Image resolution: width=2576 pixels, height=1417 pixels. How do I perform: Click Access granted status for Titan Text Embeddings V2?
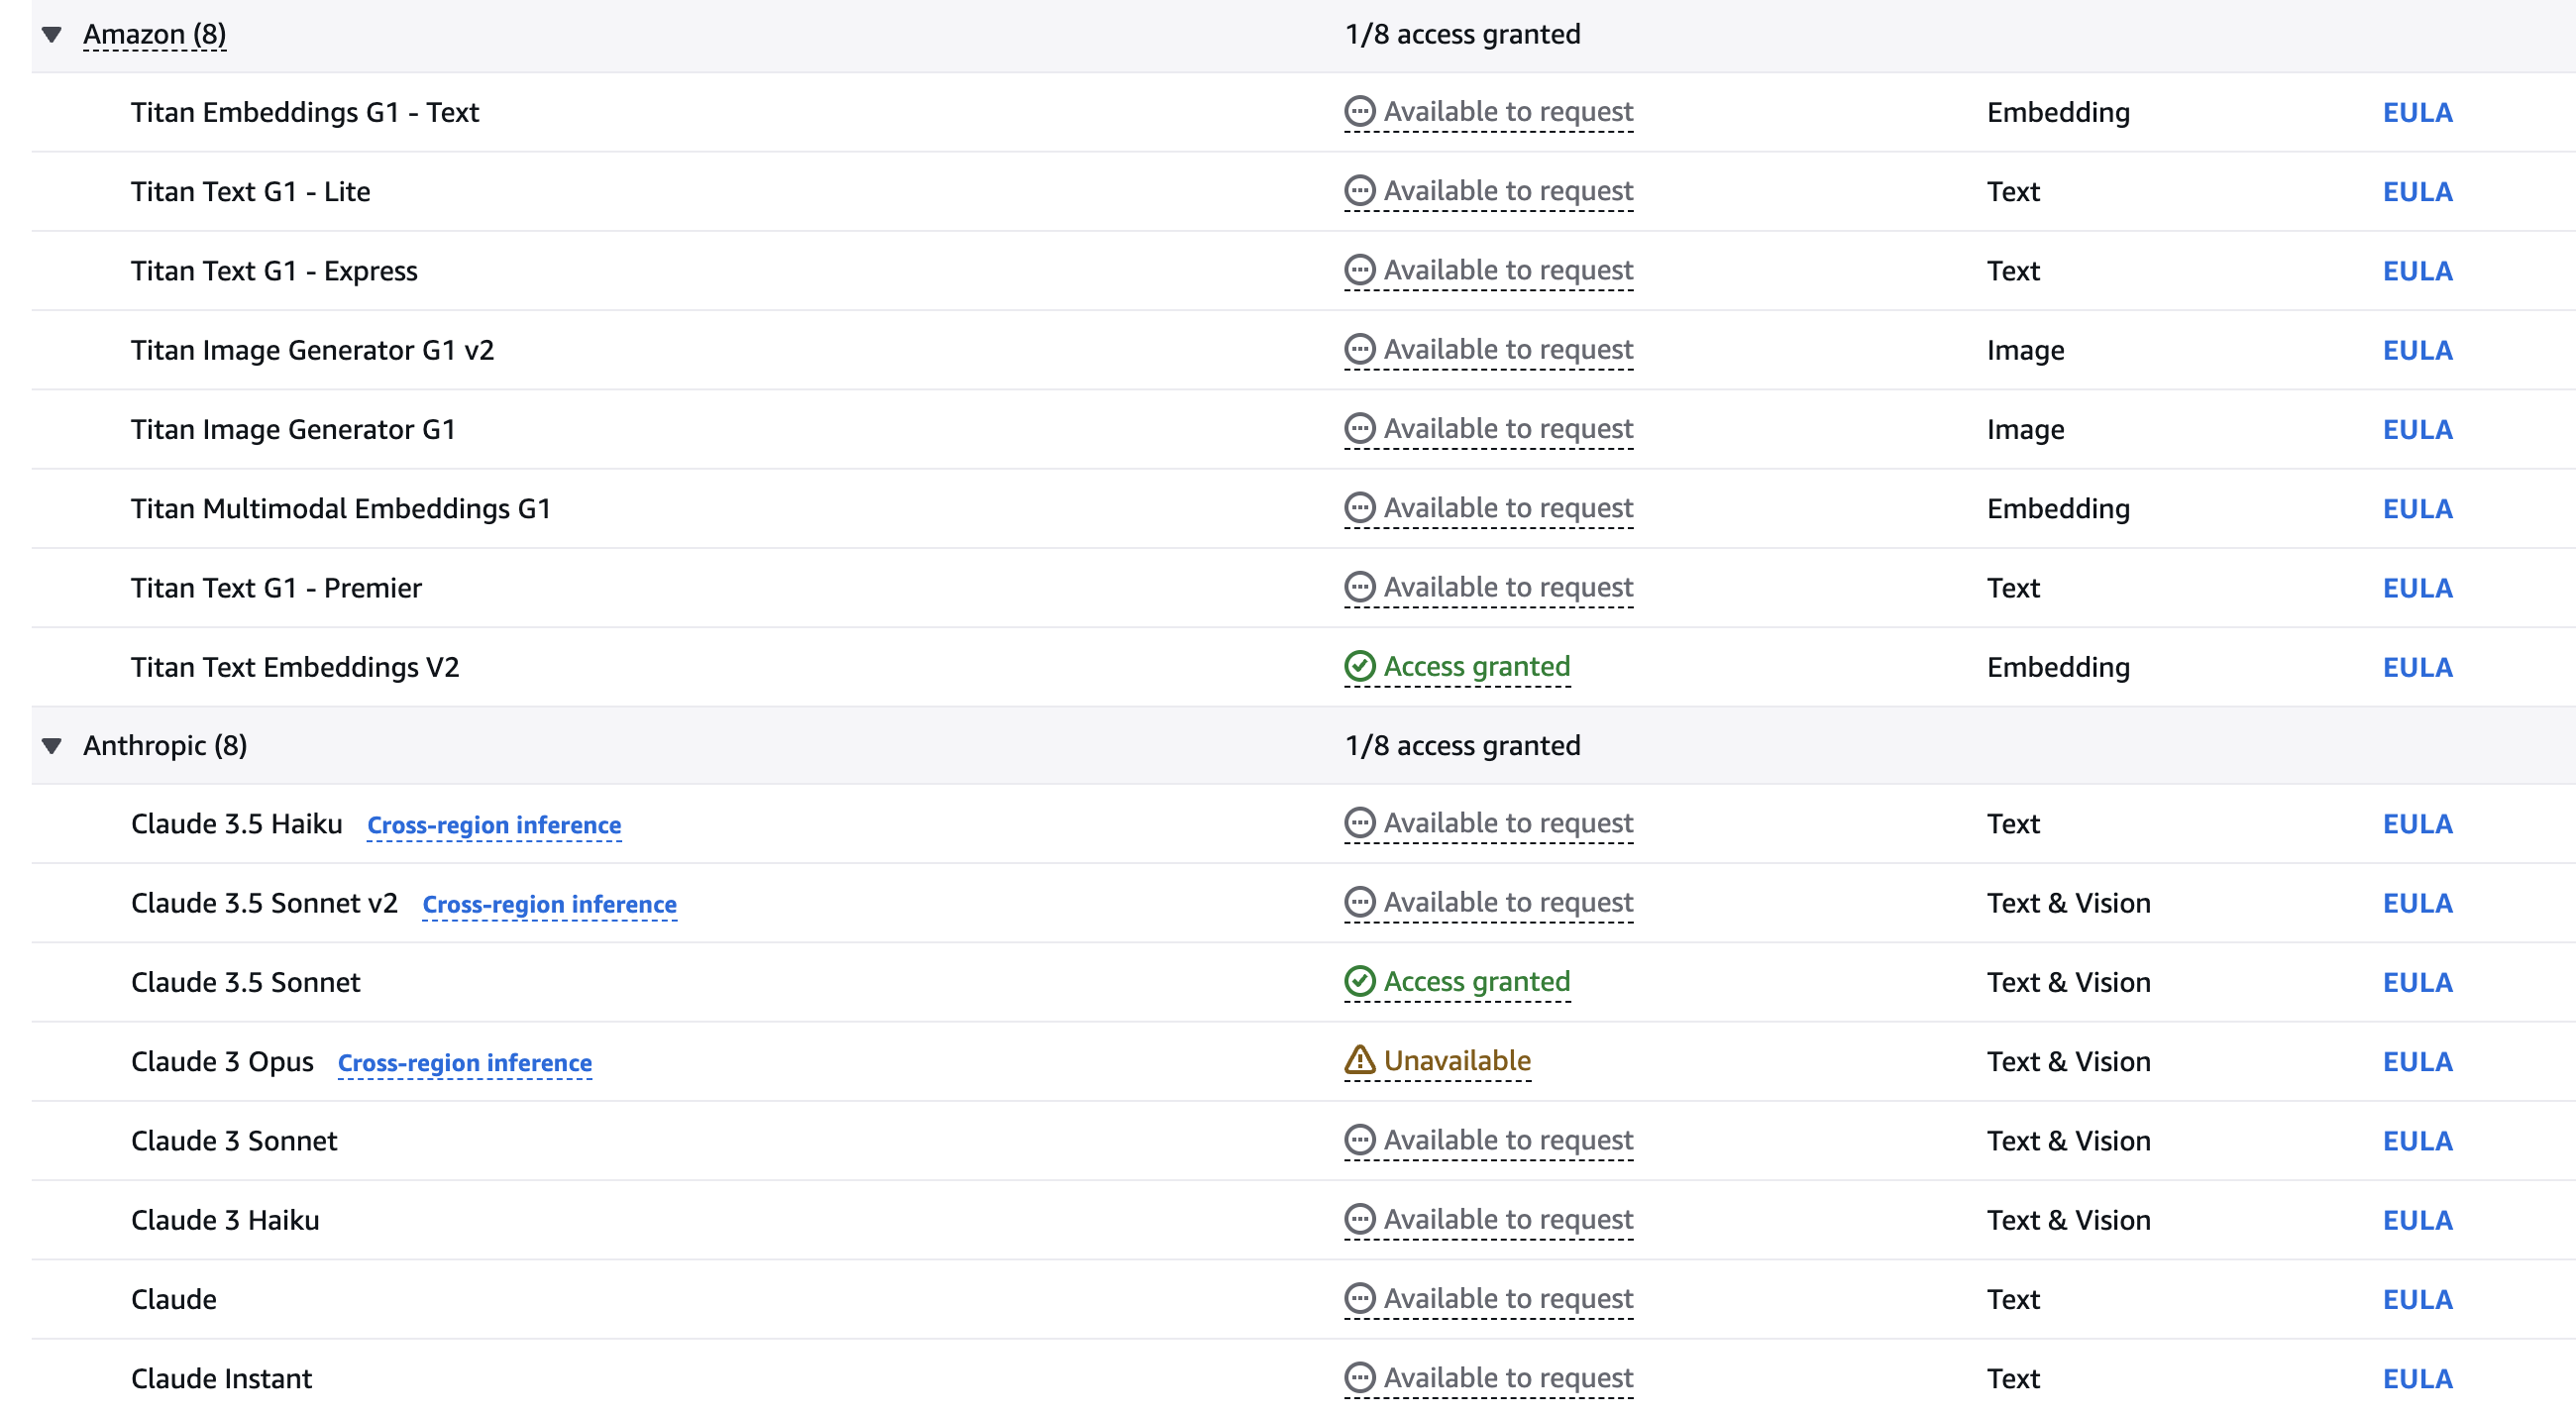point(1476,667)
